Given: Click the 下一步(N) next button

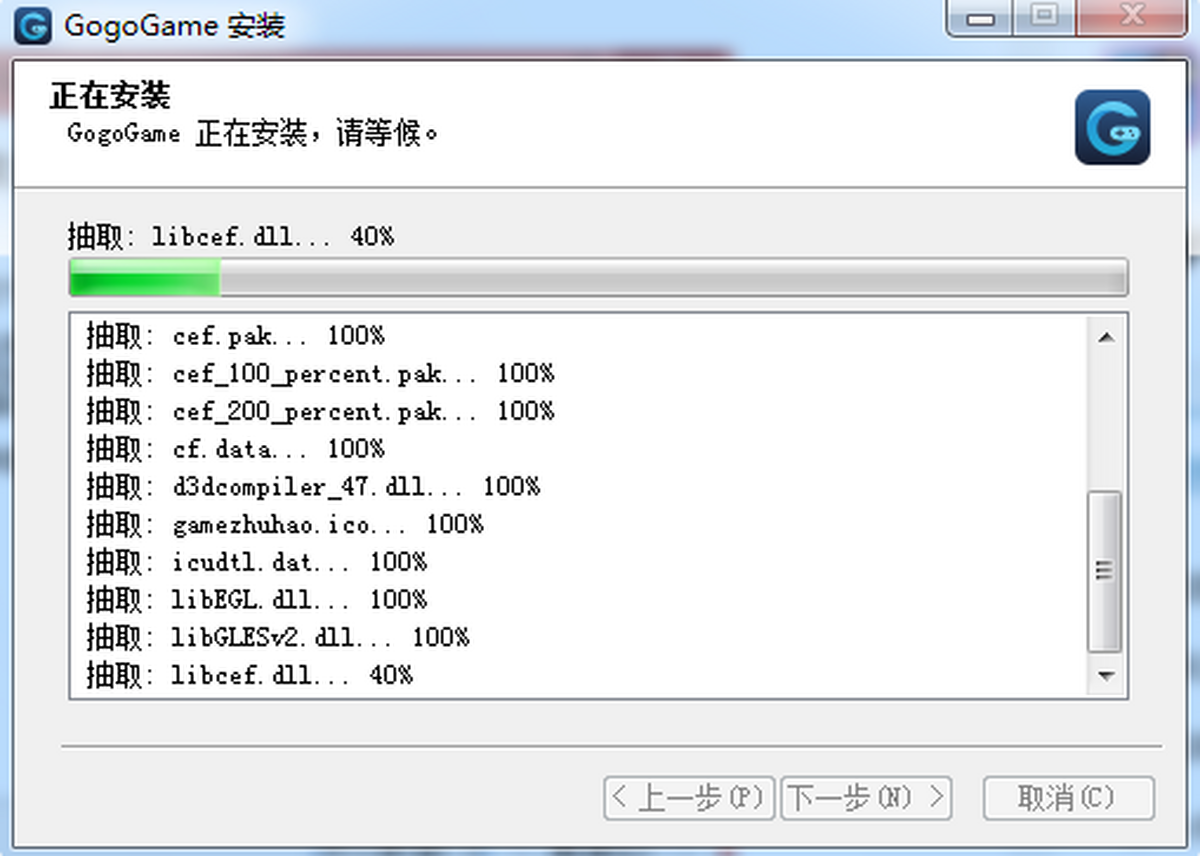Looking at the screenshot, I should coord(865,798).
